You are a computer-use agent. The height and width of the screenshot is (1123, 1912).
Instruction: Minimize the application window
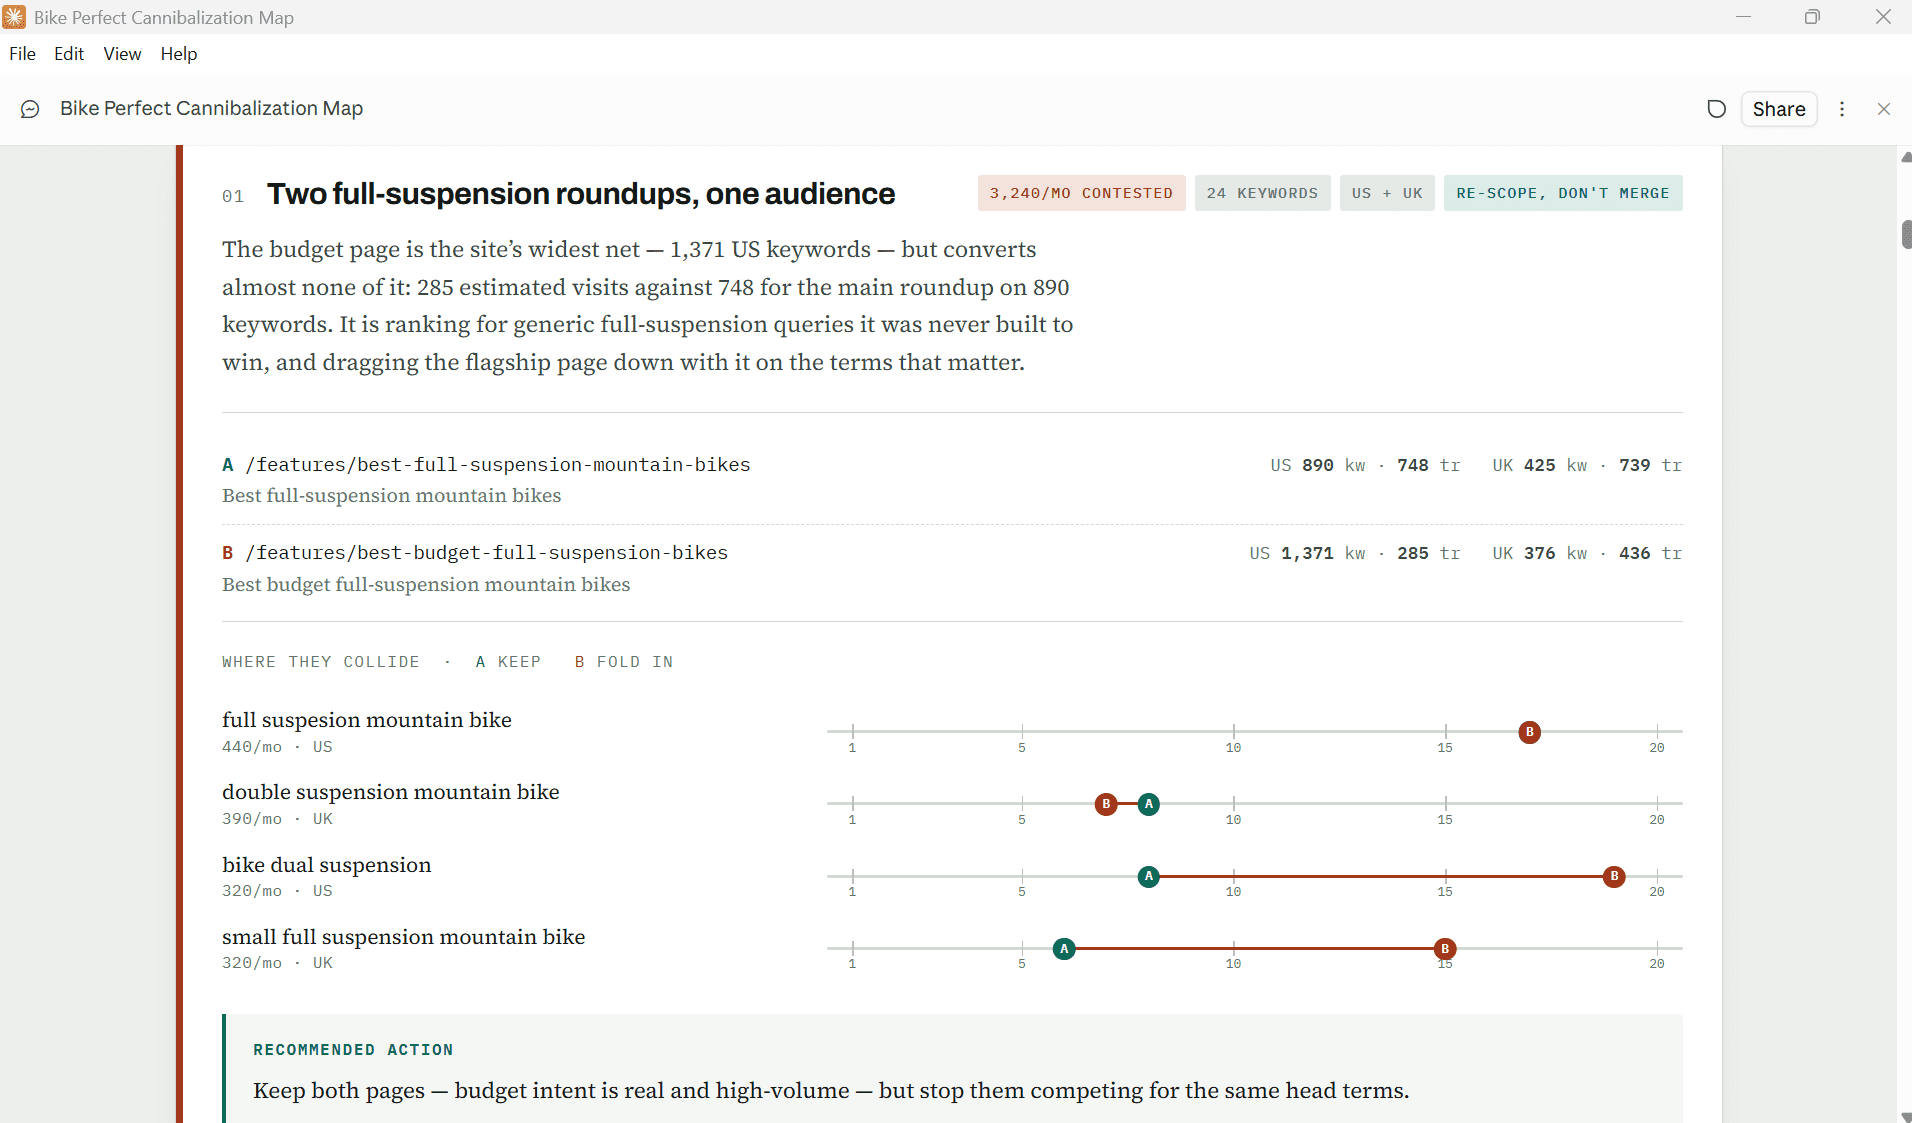[x=1743, y=17]
